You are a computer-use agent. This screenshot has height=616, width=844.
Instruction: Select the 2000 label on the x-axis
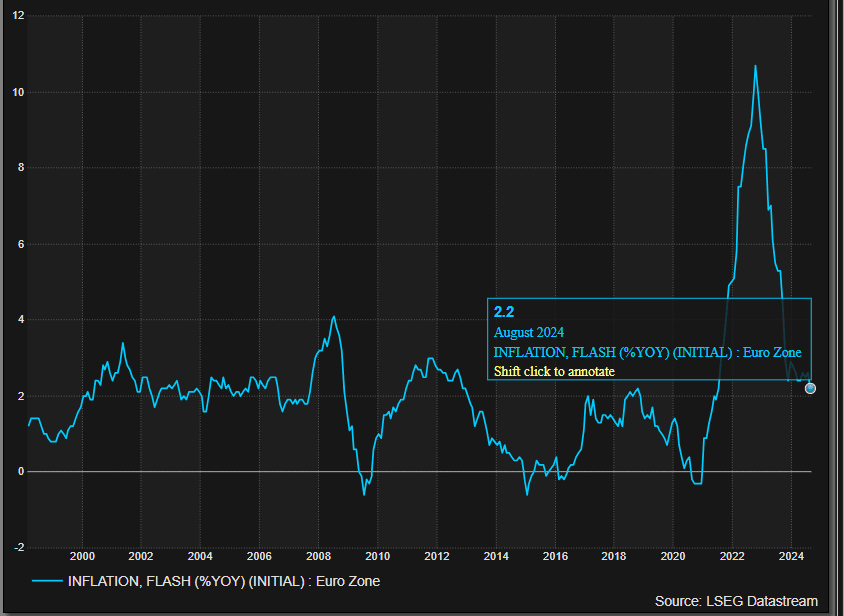(82, 556)
